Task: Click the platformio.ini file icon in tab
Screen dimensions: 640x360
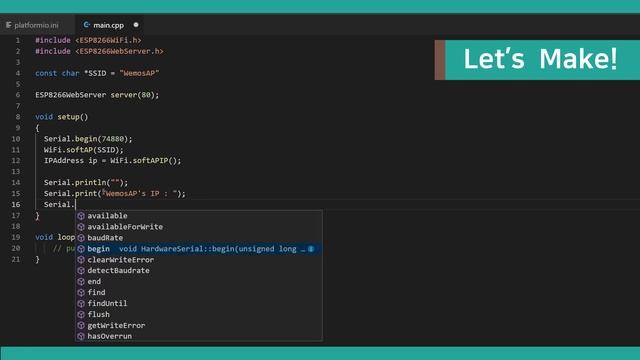Action: 9,25
